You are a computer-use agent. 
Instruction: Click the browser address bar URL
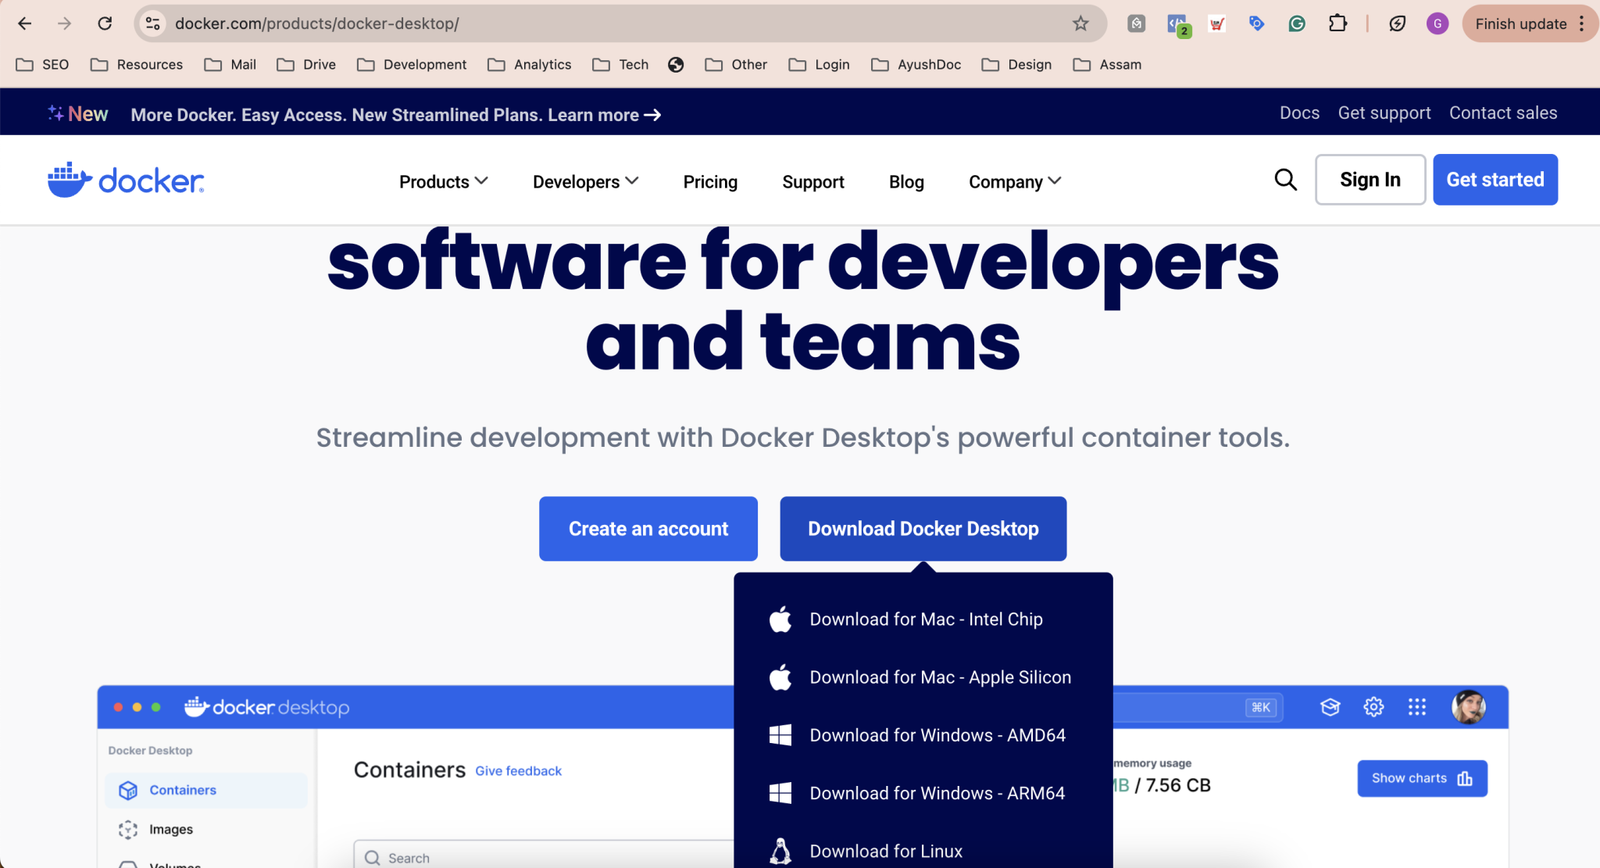pyautogui.click(x=317, y=23)
